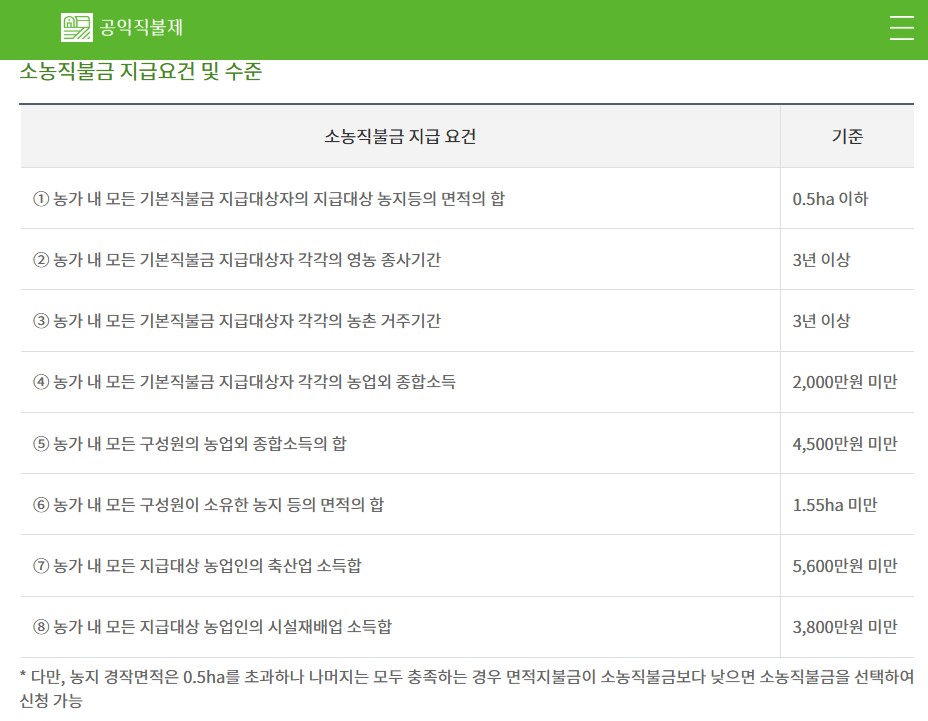Select the 2,000만원 미만 criterion cell
Viewport: 928px width, 721px height.
click(847, 382)
